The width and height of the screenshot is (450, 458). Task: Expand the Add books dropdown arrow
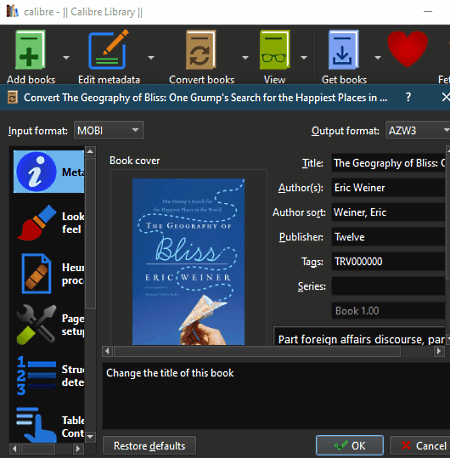coord(66,58)
